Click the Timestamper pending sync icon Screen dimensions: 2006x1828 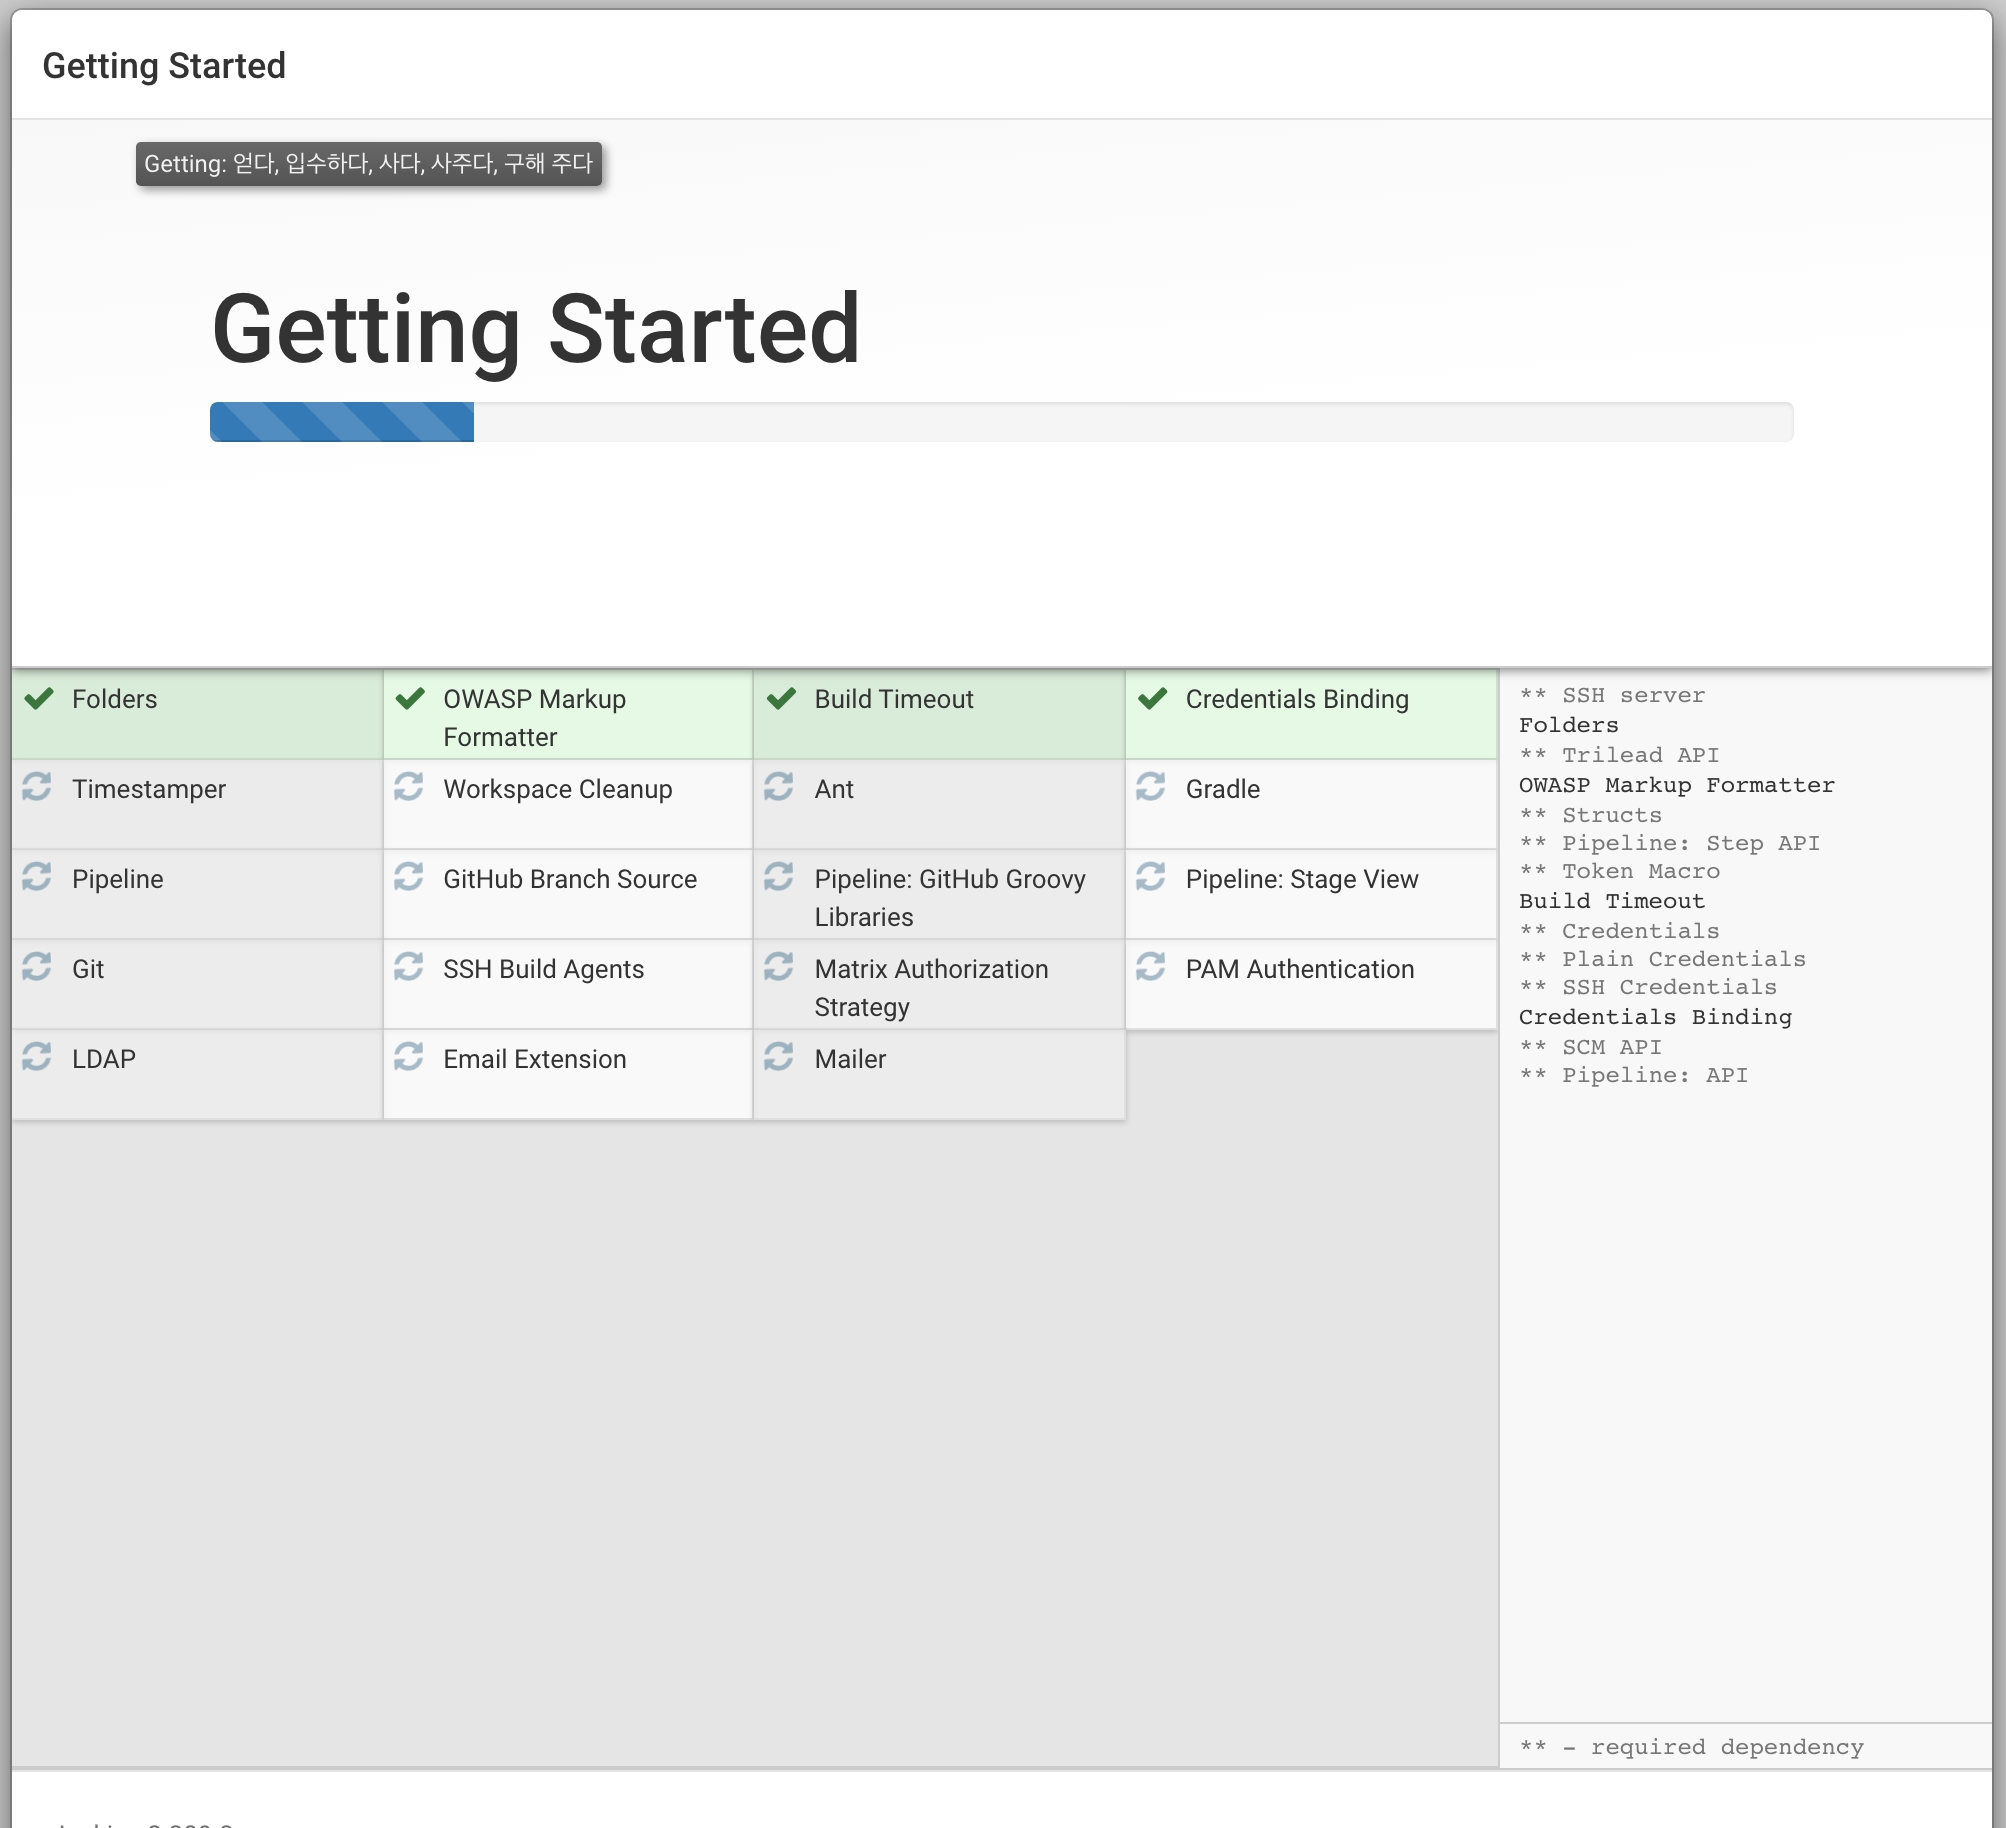(37, 787)
